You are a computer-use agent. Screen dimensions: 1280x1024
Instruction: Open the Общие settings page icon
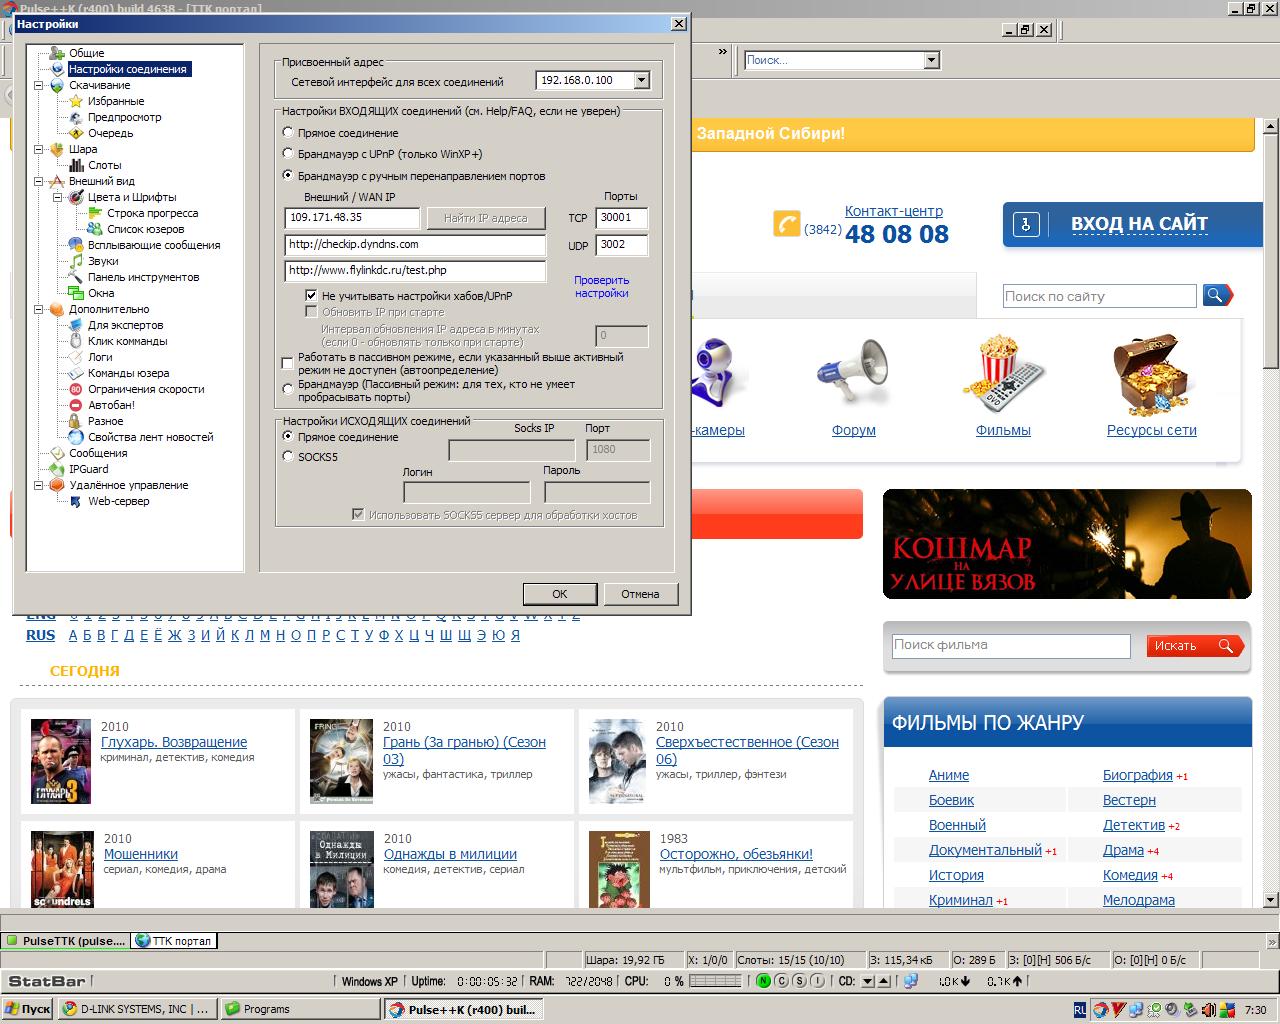point(57,53)
